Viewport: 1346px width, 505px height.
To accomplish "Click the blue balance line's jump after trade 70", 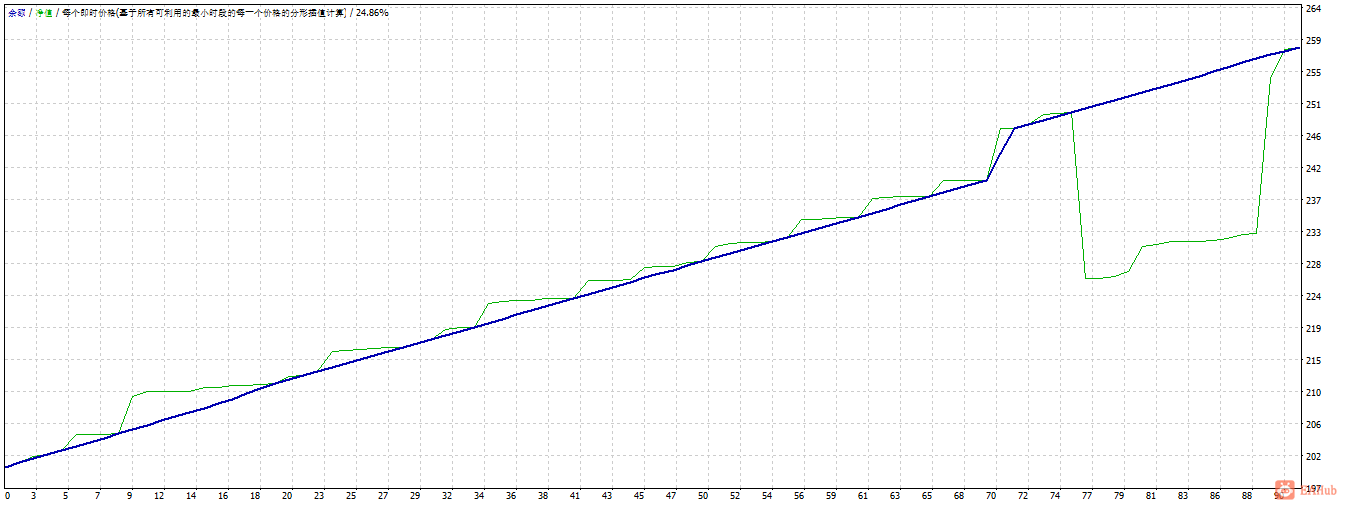I will (x=1001, y=154).
